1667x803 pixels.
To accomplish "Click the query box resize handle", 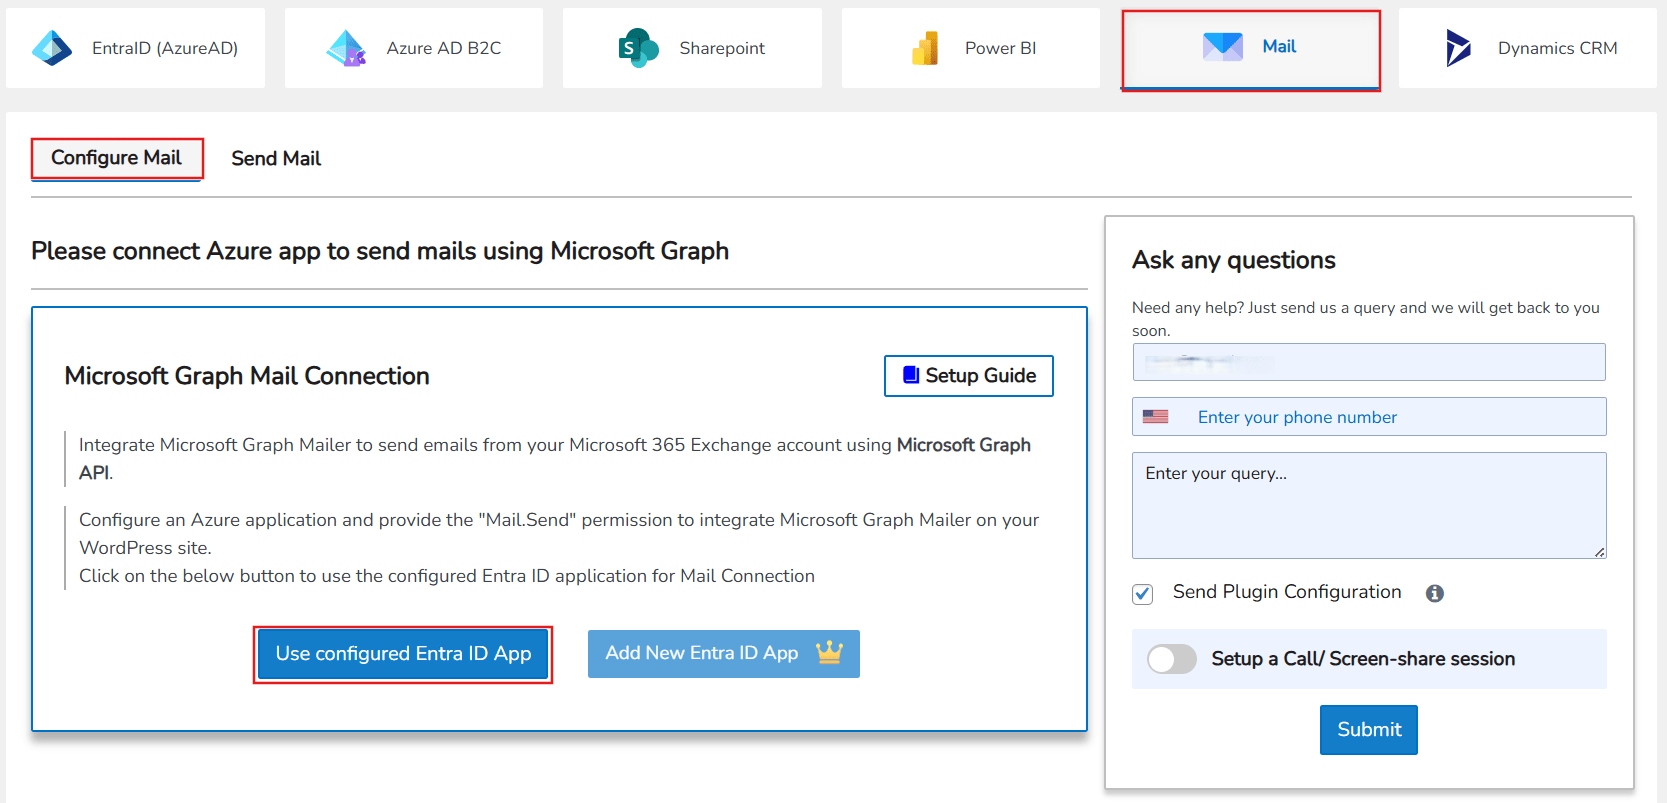I will click(1600, 552).
